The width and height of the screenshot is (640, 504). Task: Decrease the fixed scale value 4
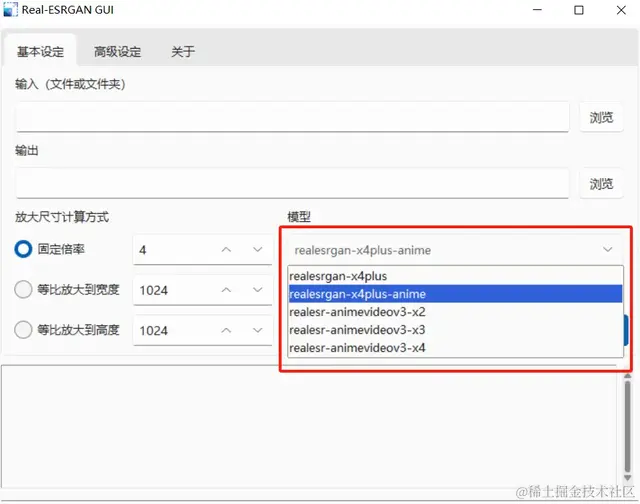(x=258, y=249)
